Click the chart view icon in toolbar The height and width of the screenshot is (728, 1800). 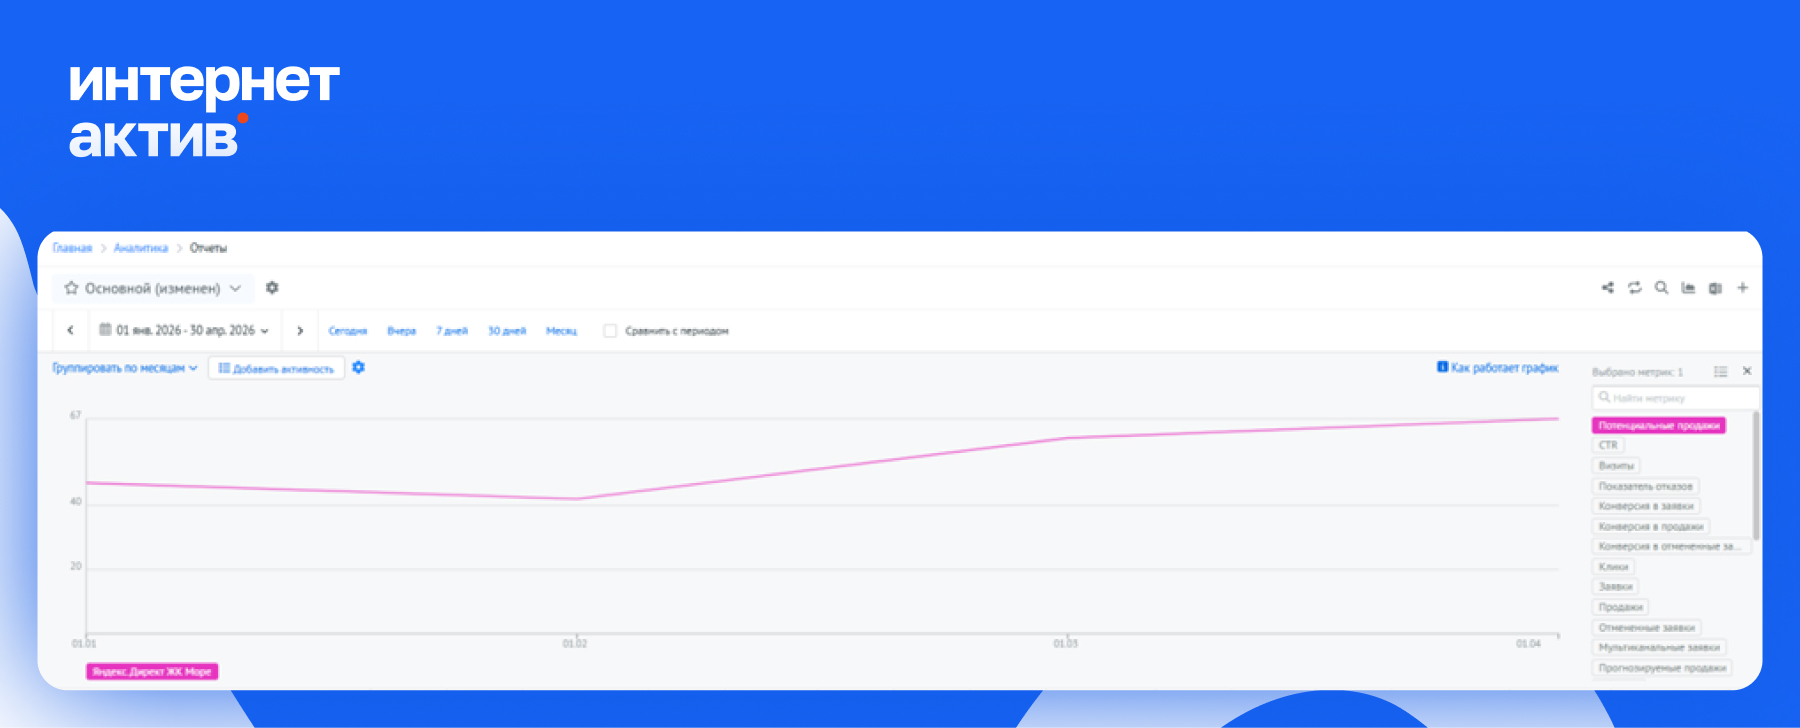click(1689, 288)
